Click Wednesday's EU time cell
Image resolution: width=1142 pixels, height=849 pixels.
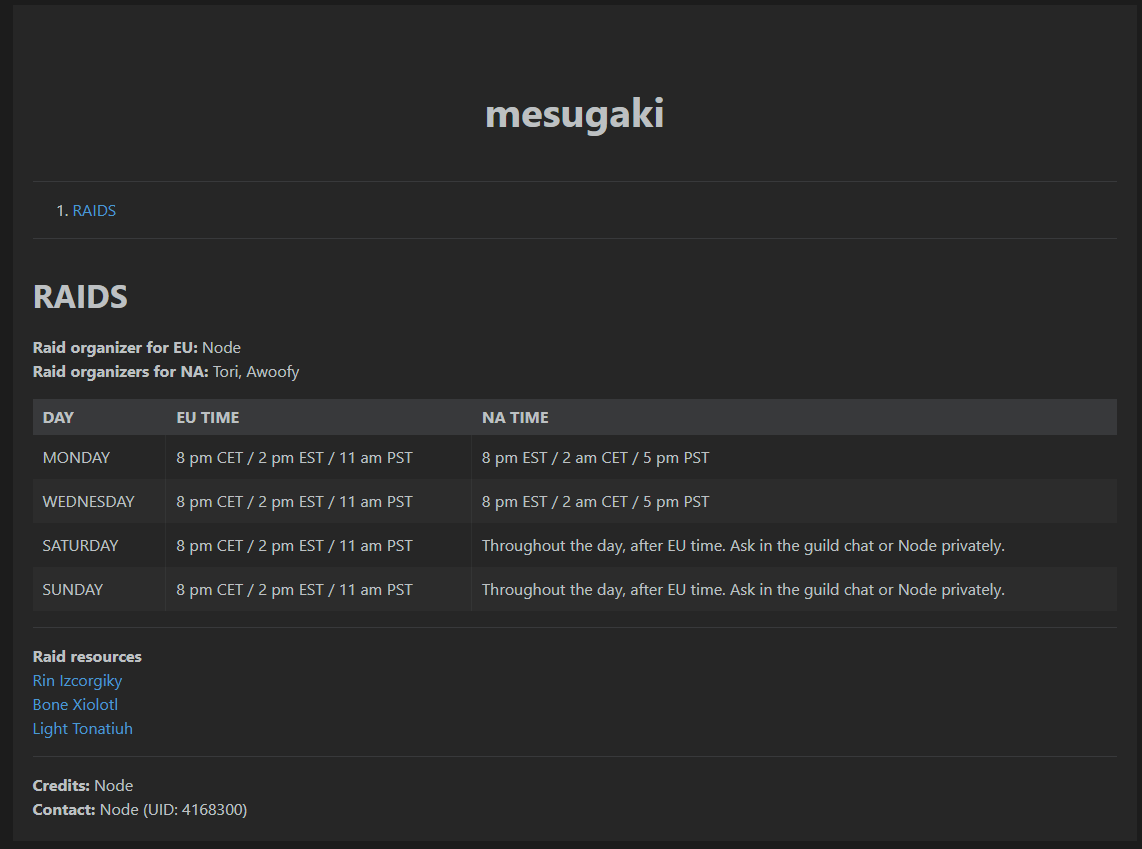coord(318,502)
